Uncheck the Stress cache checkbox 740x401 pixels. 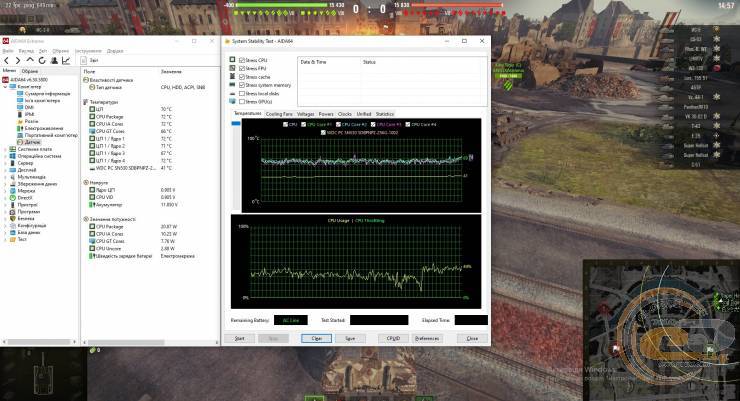click(242, 77)
